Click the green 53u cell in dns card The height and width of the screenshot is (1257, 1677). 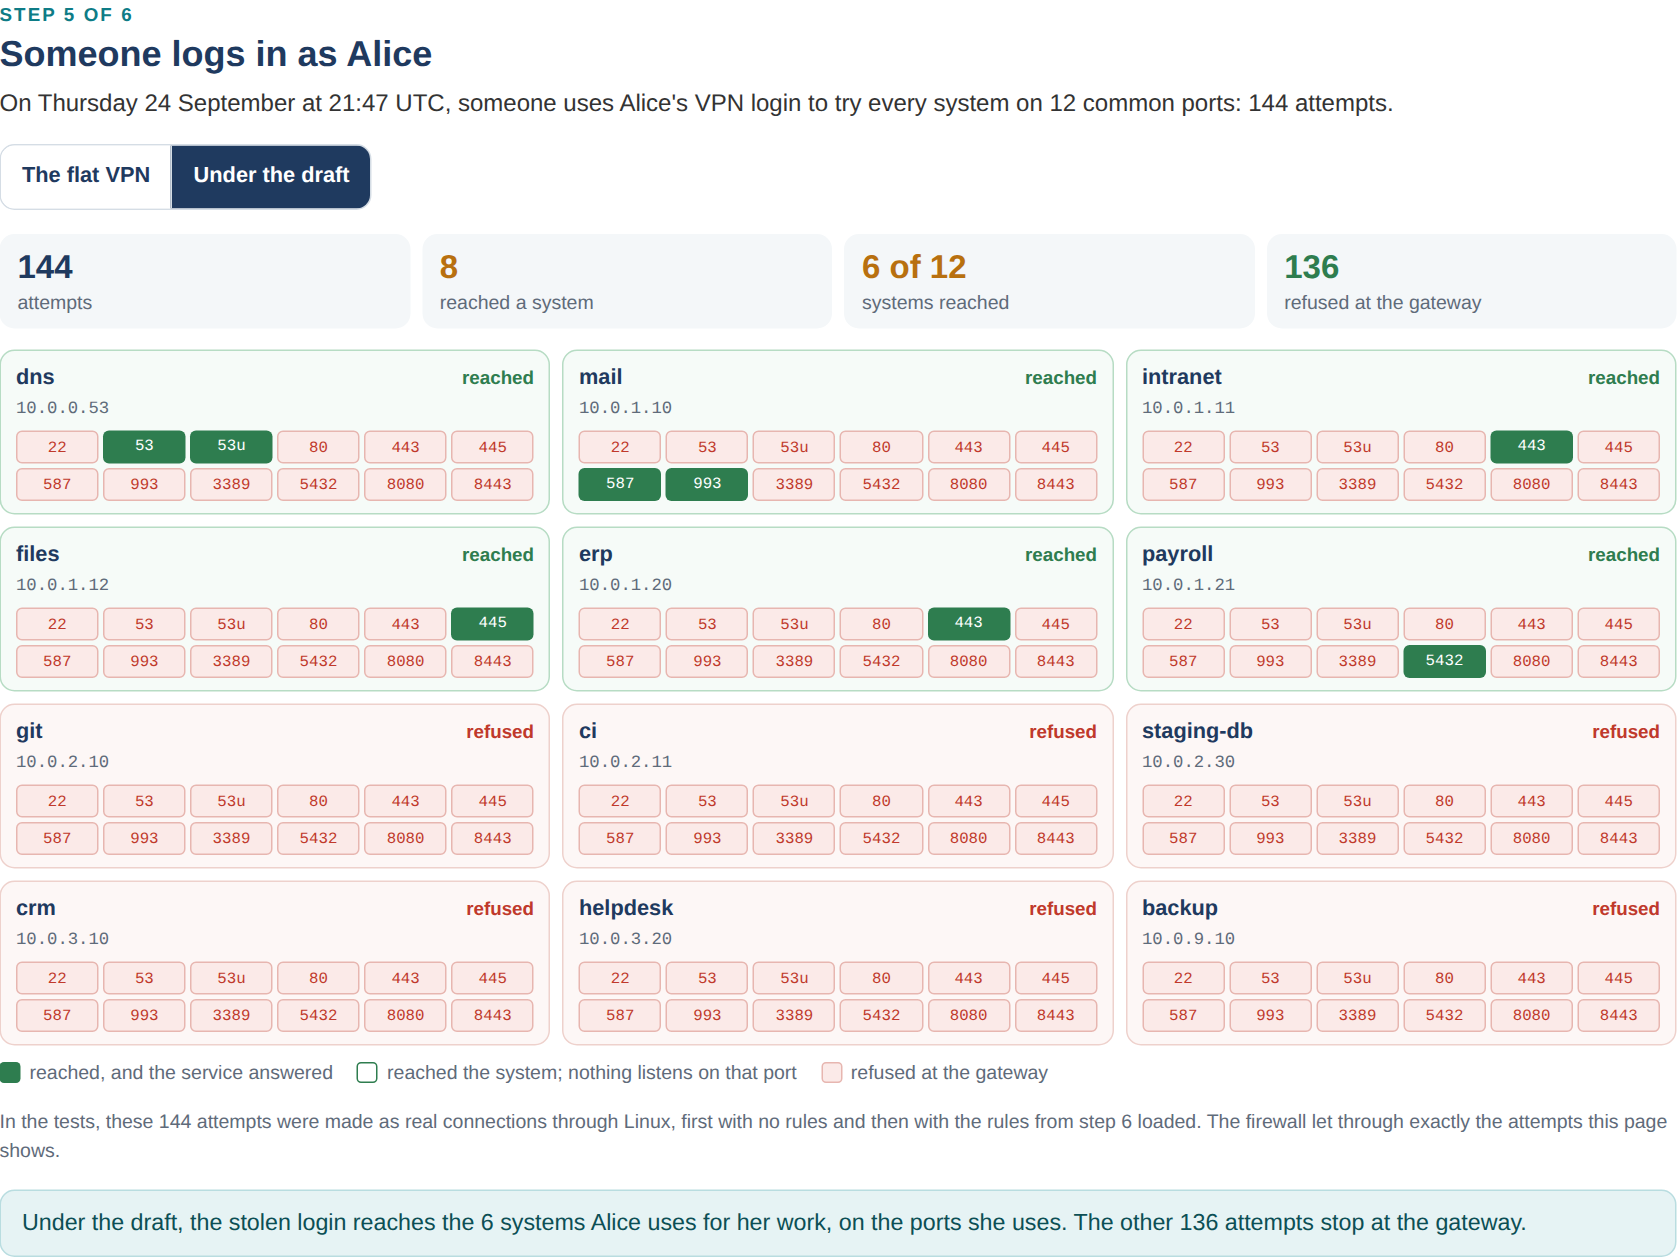(x=231, y=446)
